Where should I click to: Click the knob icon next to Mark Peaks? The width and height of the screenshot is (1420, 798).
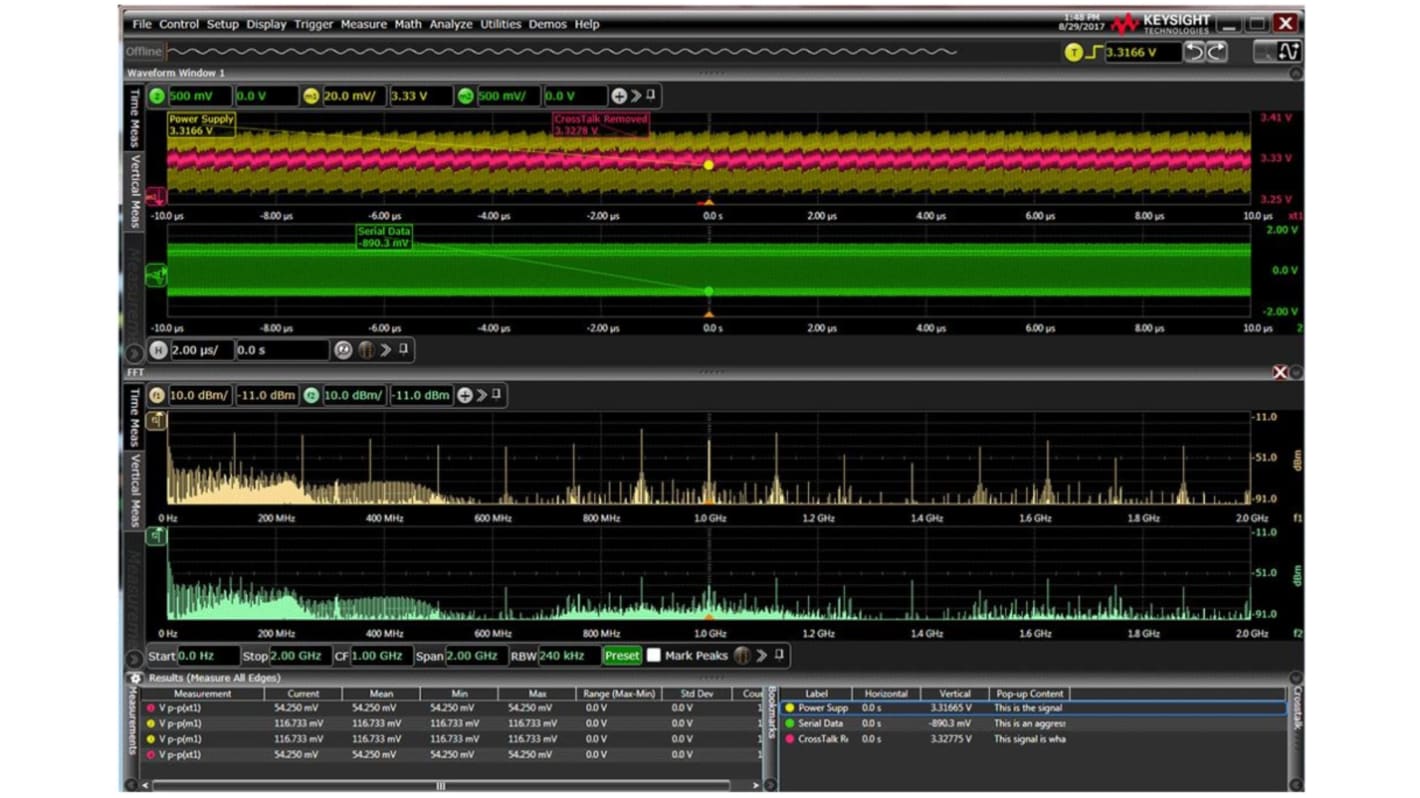tap(742, 656)
